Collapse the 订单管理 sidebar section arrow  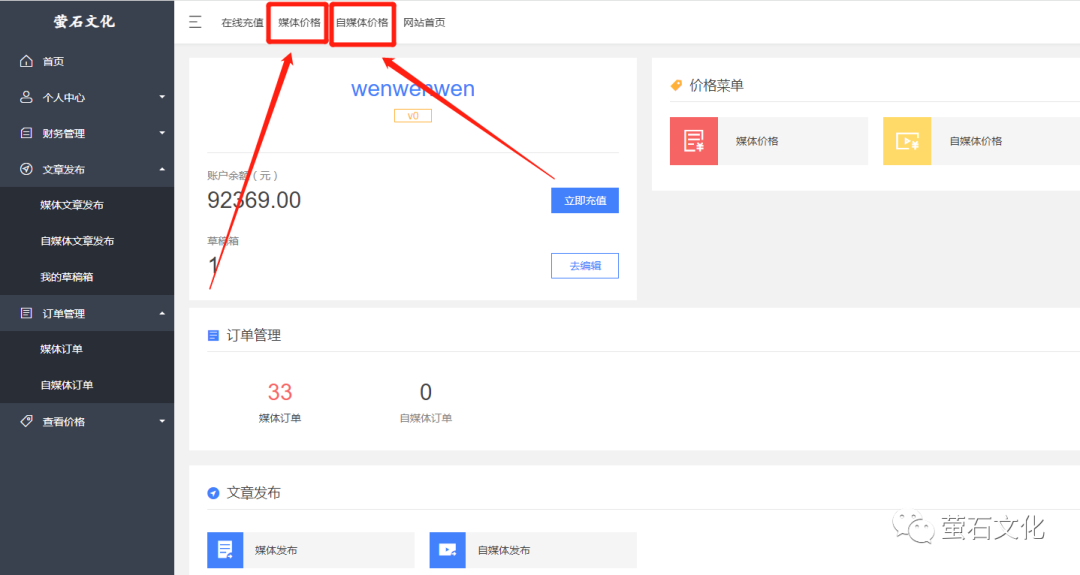tap(162, 313)
